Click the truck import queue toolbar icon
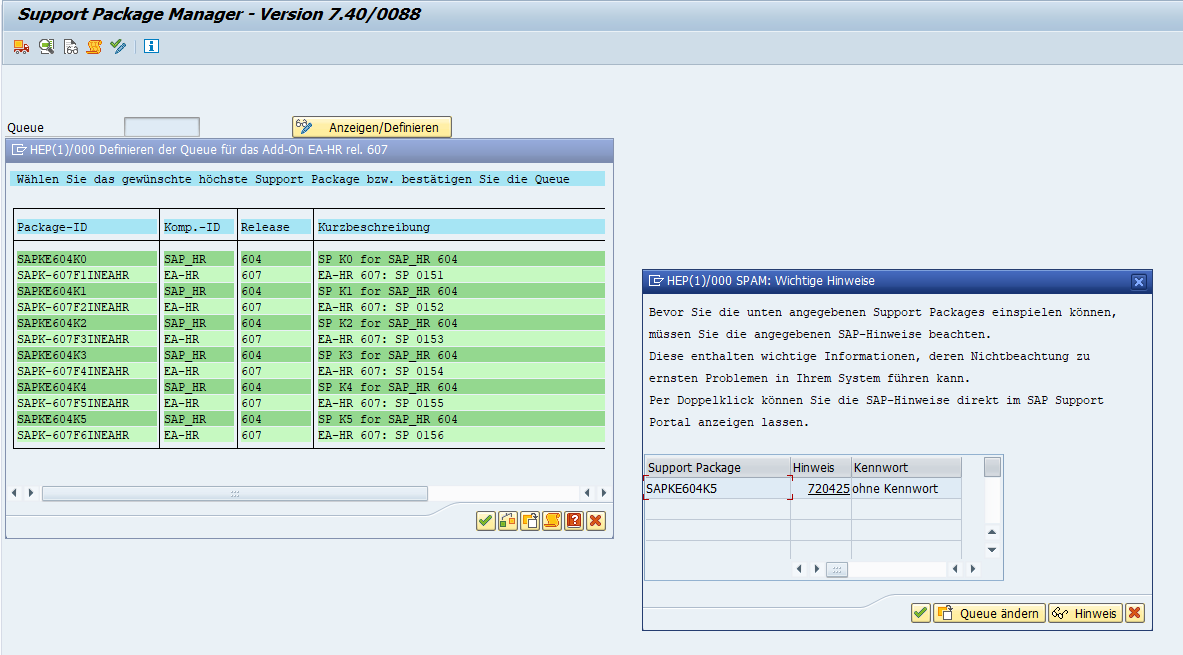This screenshot has height=655, width=1183. [21, 47]
